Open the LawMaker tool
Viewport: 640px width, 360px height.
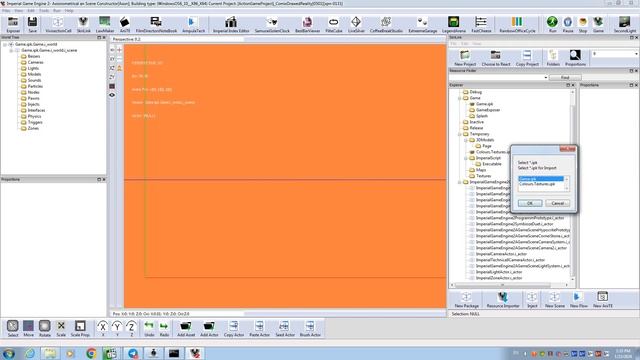(105, 24)
